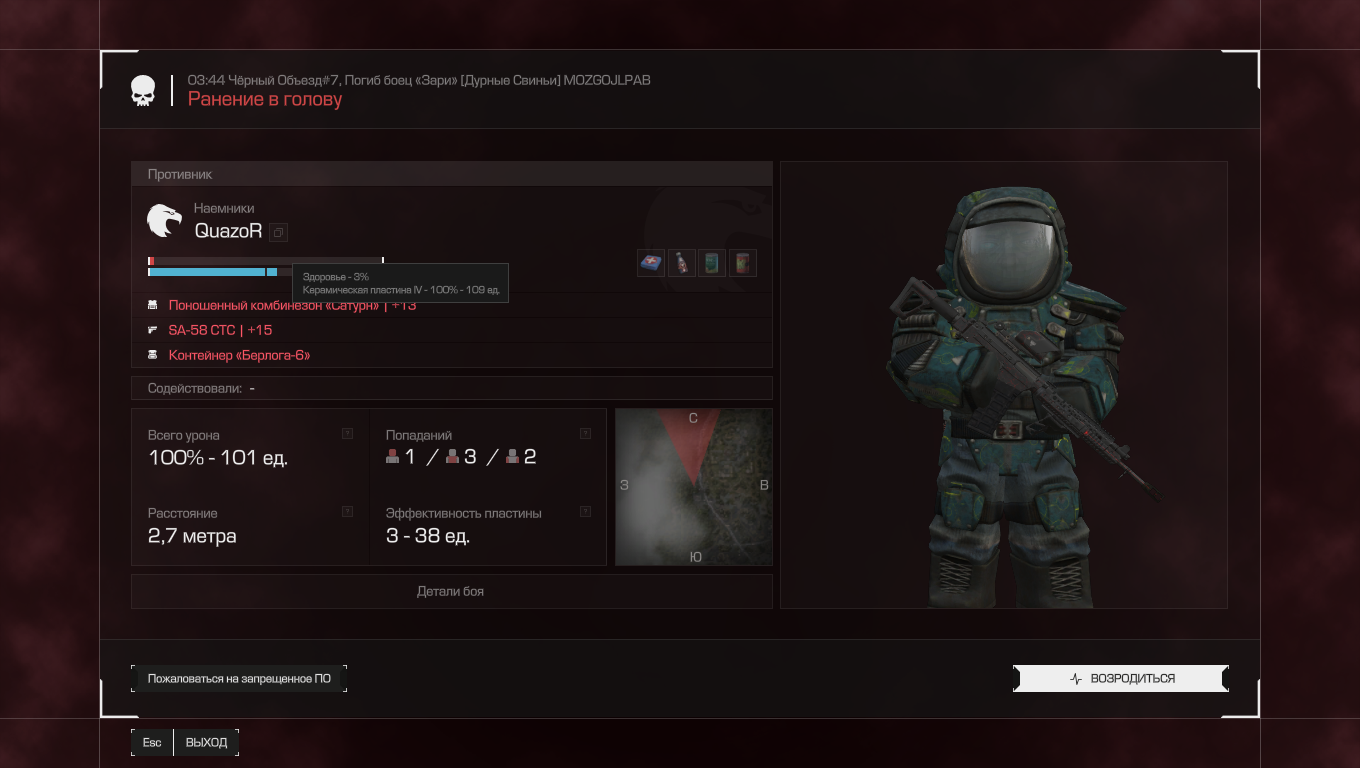Click the Здоровье - 3% tooltip text
Image resolution: width=1360 pixels, height=768 pixels.
click(336, 277)
